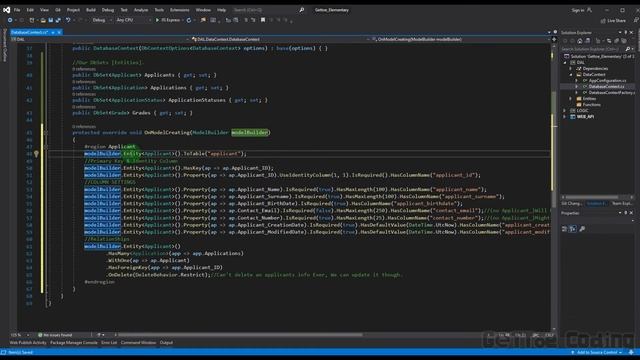Screen dimensions: 640x360
Task: Close the Solution Explorer panel
Action: [631, 32]
